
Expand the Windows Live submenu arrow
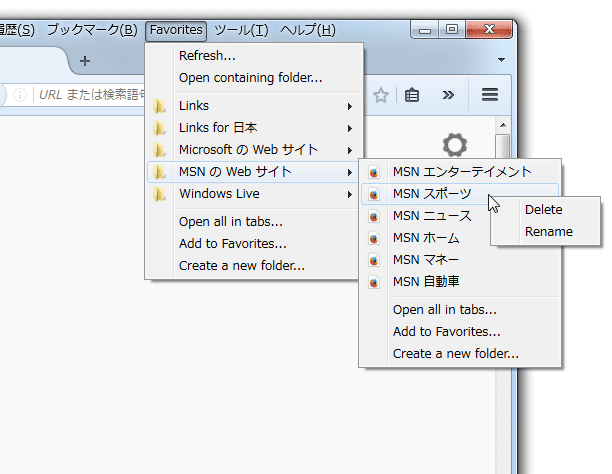coord(350,194)
